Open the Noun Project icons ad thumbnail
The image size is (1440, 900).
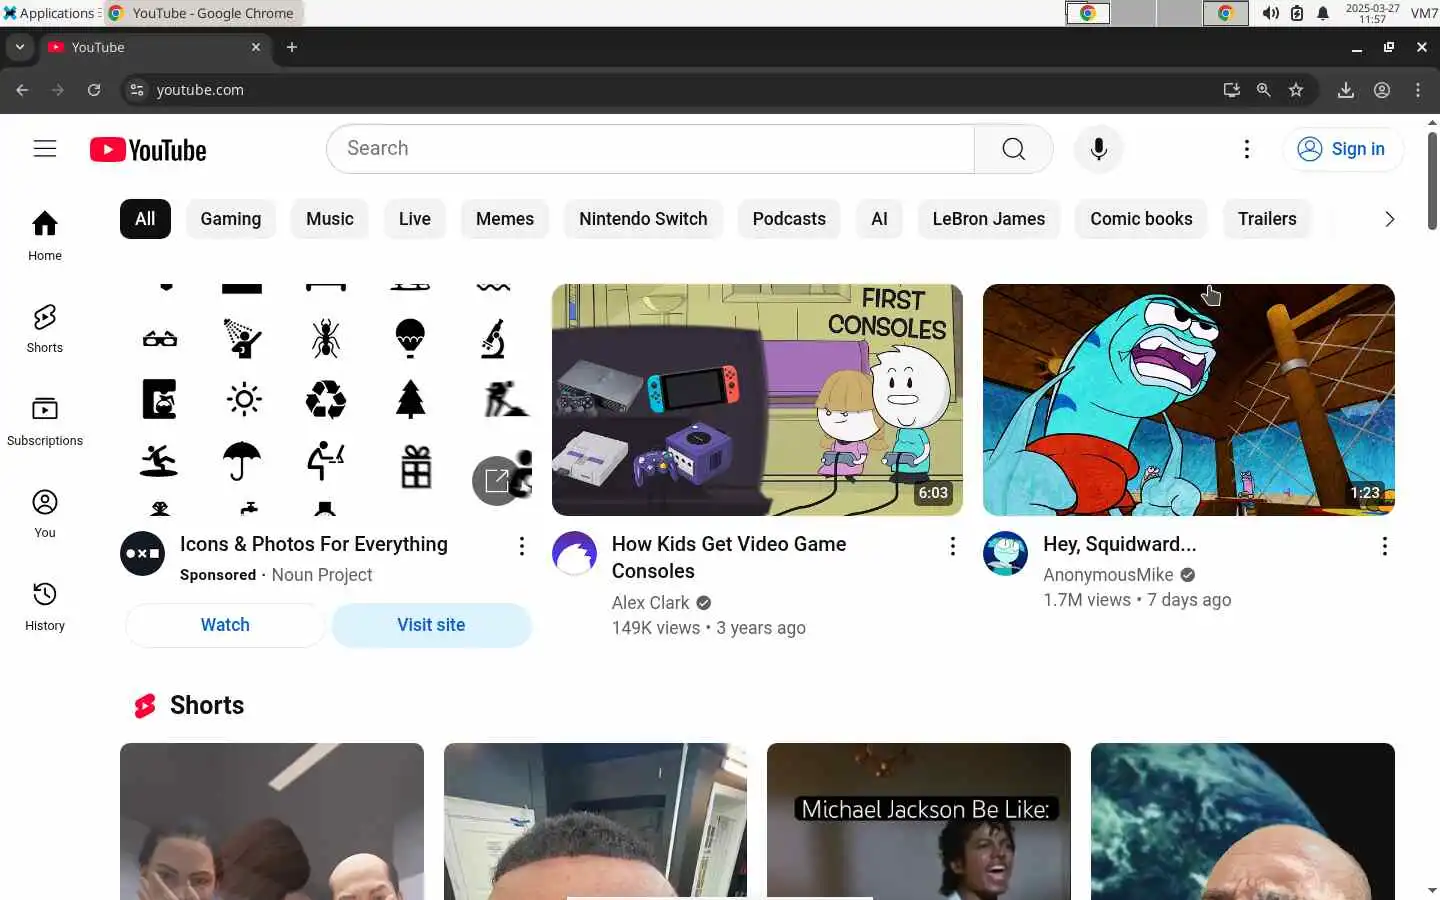click(325, 400)
